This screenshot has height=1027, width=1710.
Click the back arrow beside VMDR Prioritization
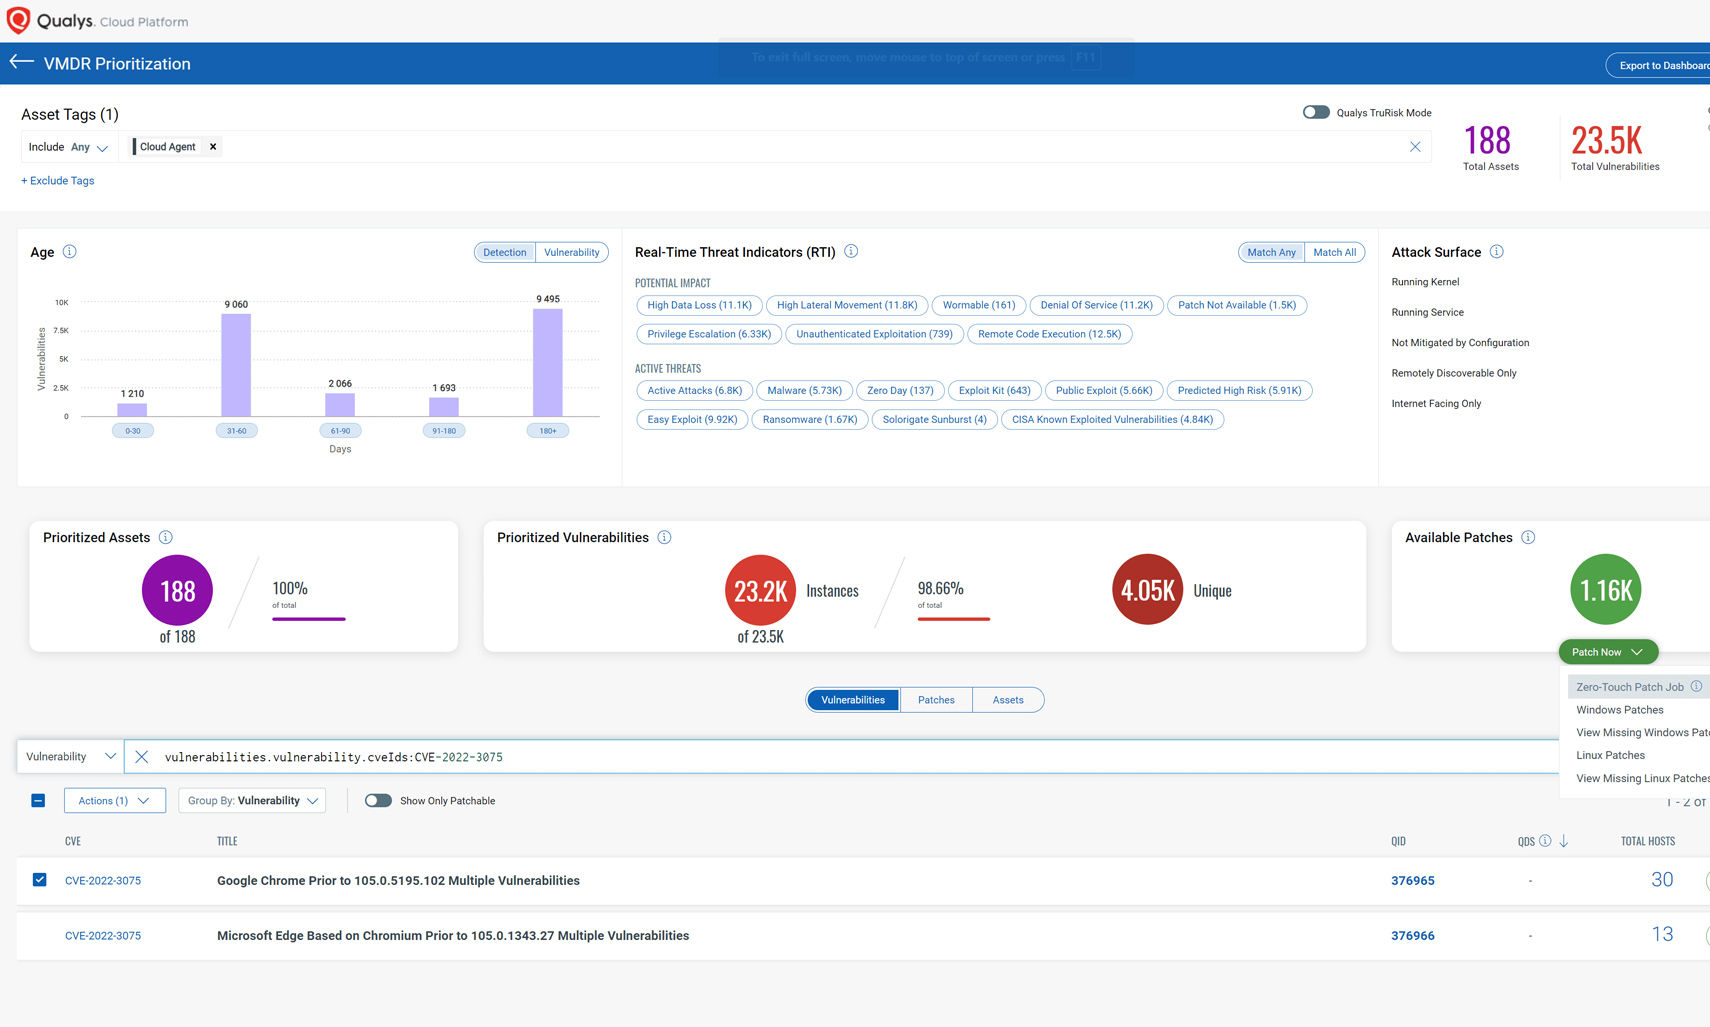click(x=21, y=62)
